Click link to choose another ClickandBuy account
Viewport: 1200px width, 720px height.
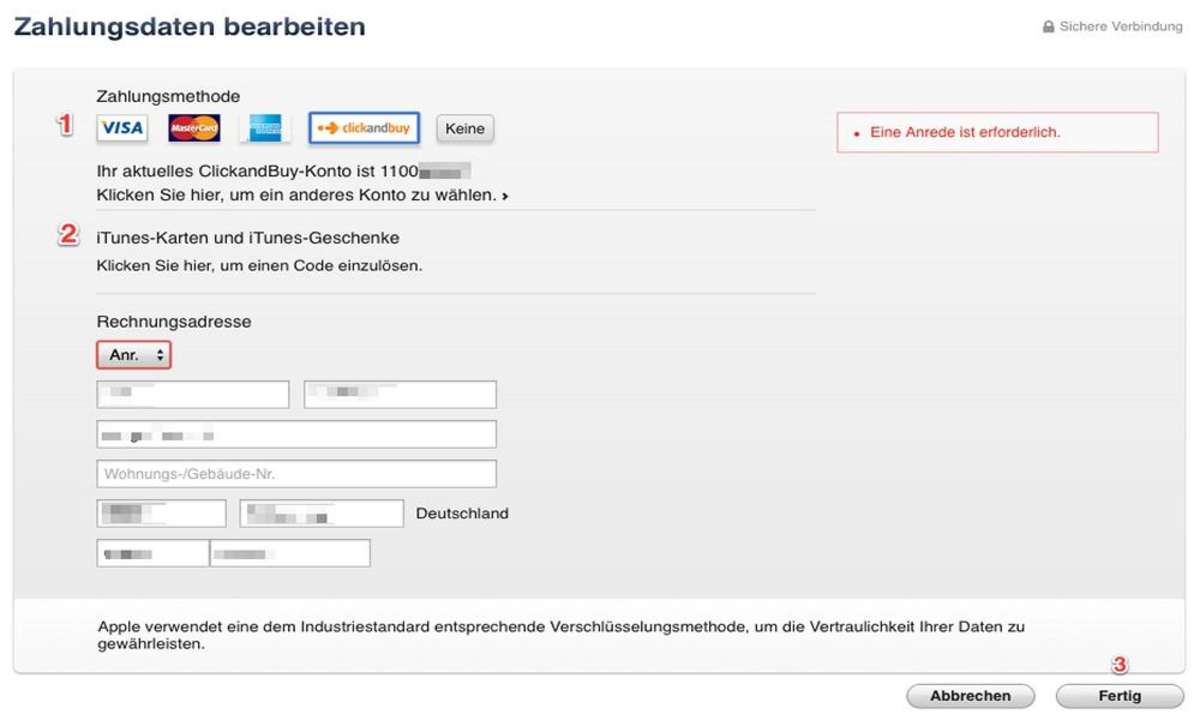pyautogui.click(x=302, y=195)
